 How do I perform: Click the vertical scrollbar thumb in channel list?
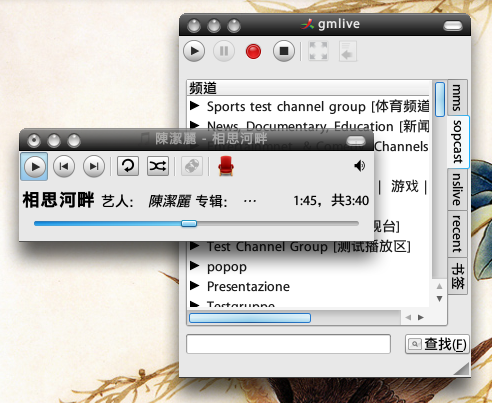click(x=440, y=99)
